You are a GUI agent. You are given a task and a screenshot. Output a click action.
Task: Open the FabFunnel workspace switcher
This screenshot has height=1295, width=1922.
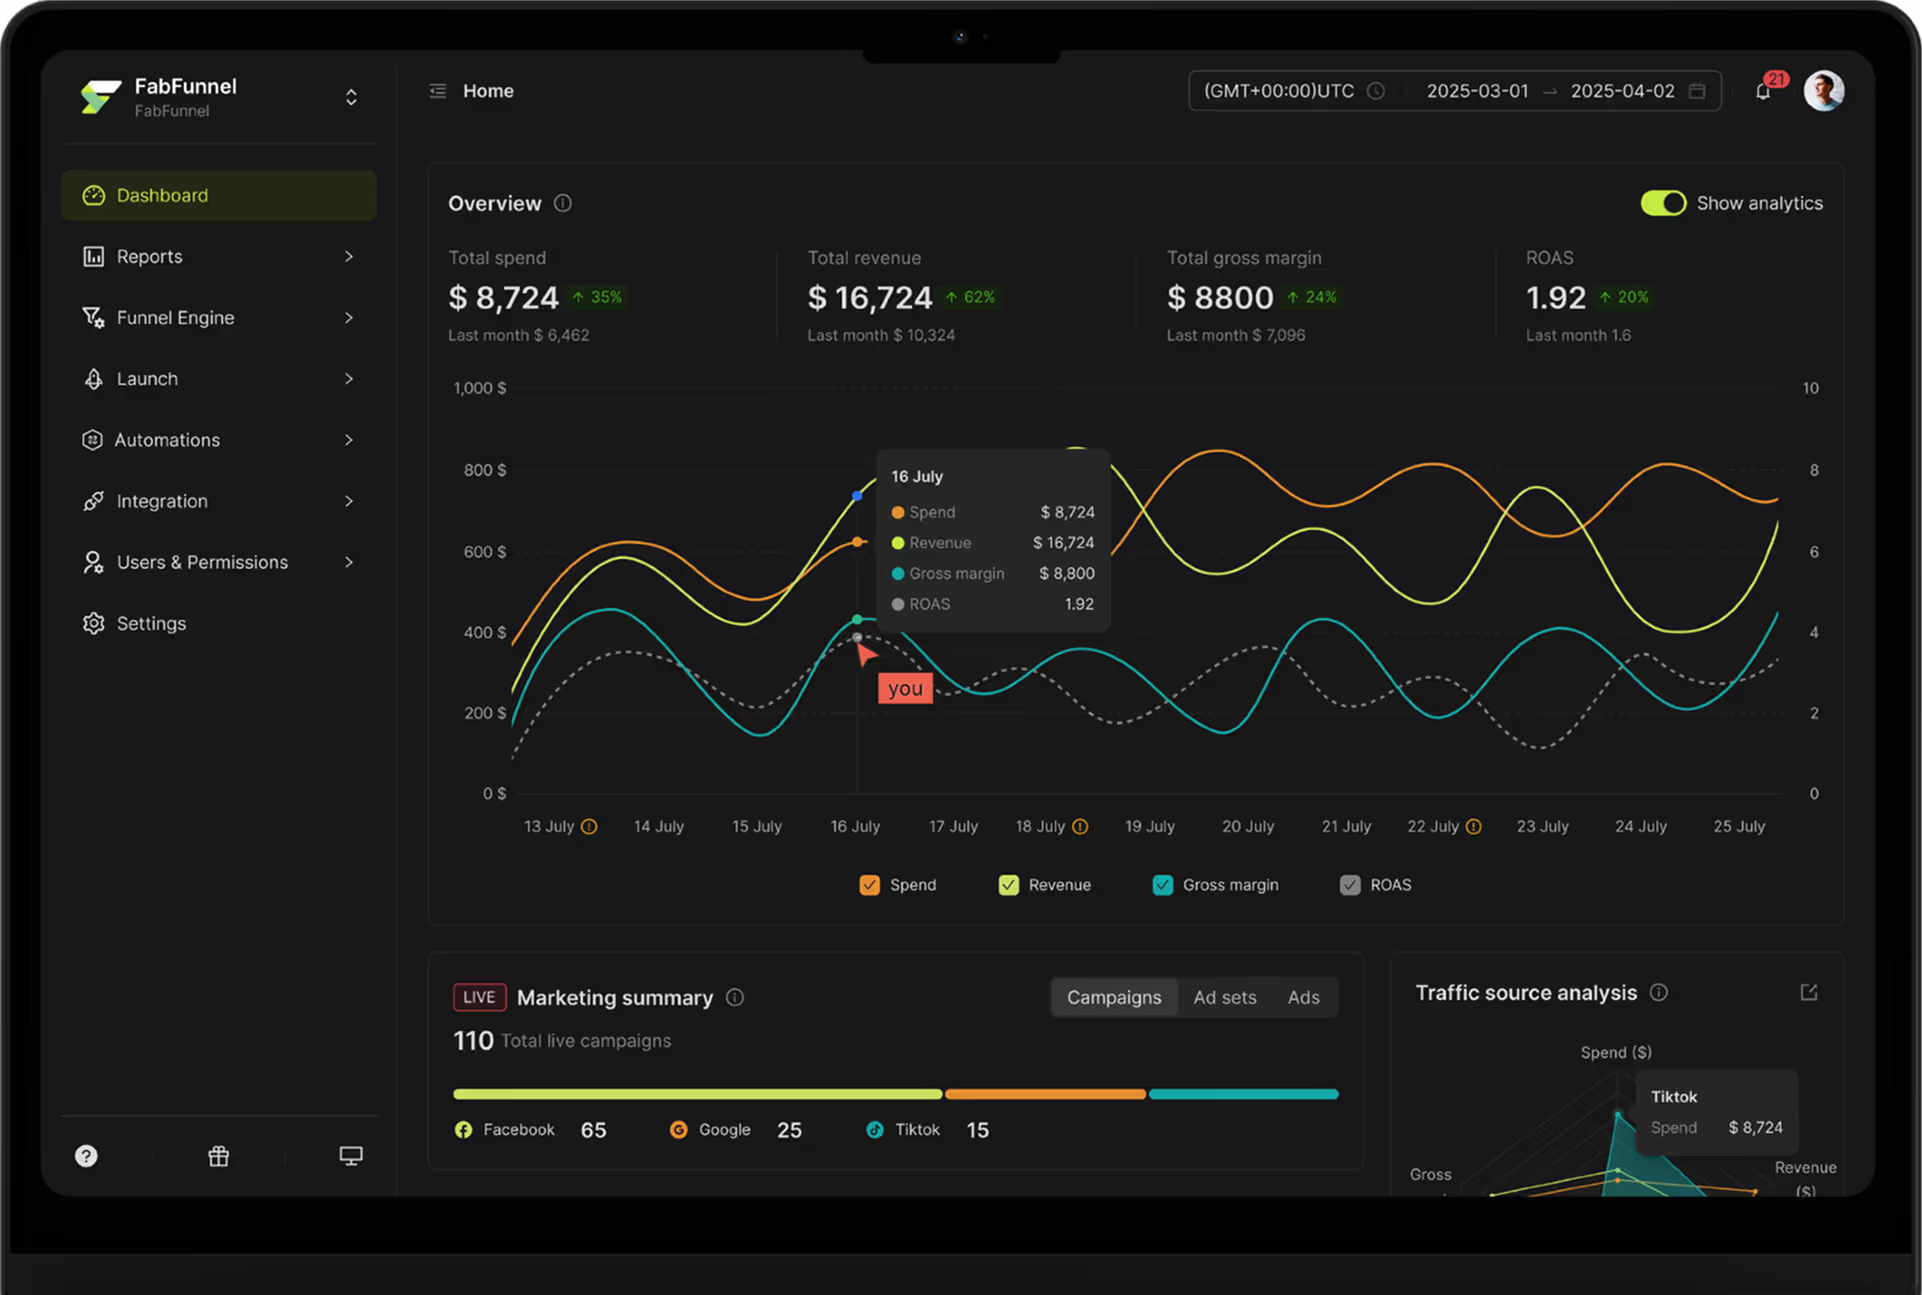point(351,97)
